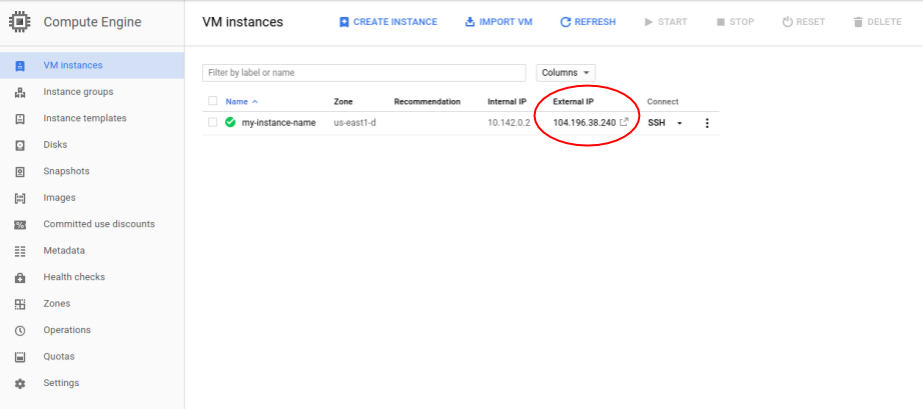Click the Import VM download icon
The width and height of the screenshot is (923, 409).
(470, 22)
